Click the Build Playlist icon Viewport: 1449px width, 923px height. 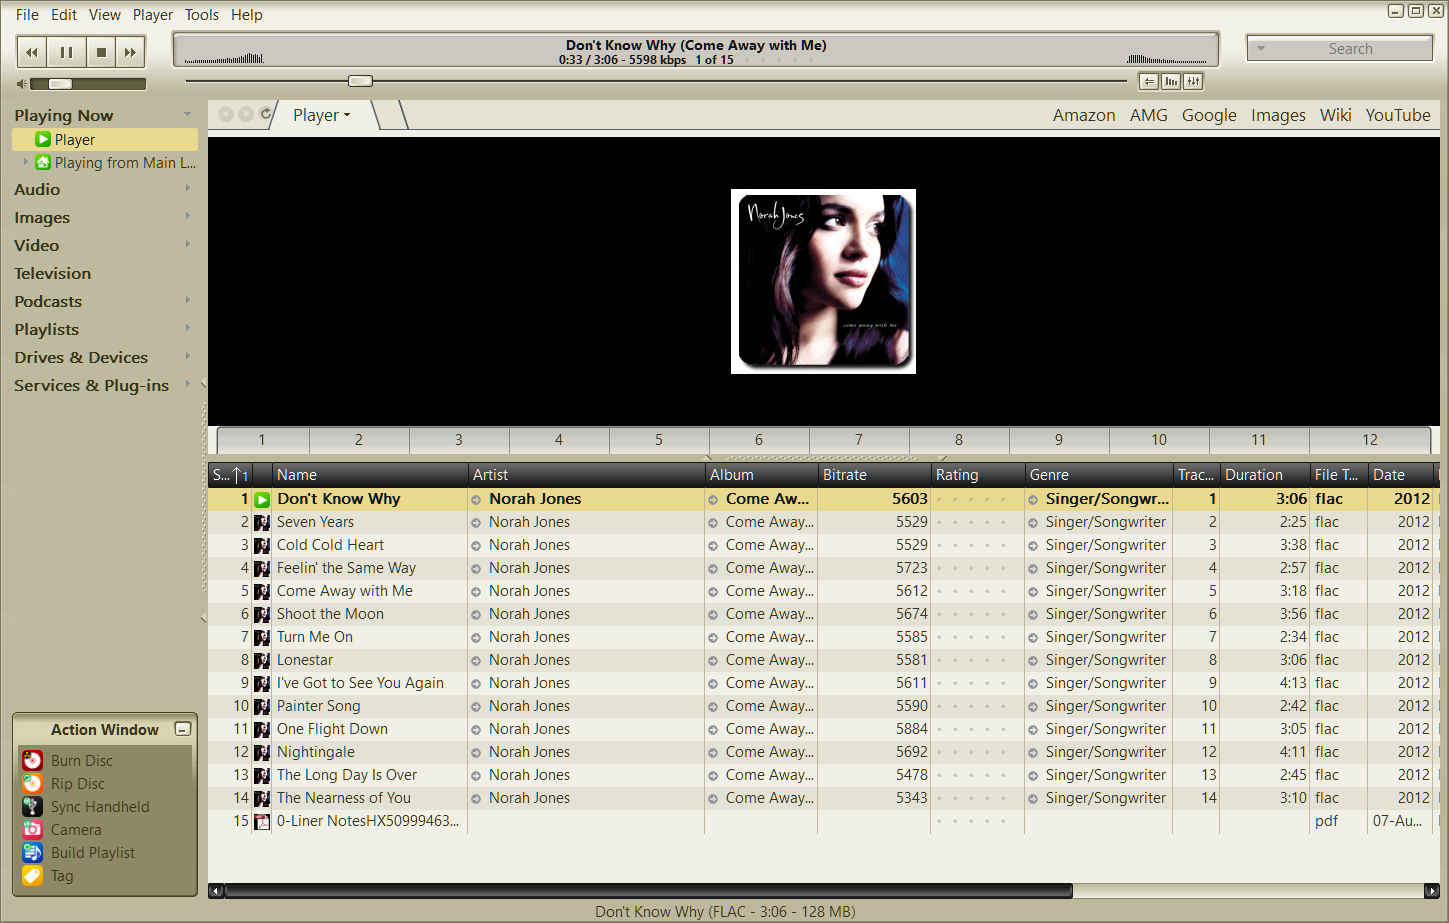click(32, 852)
